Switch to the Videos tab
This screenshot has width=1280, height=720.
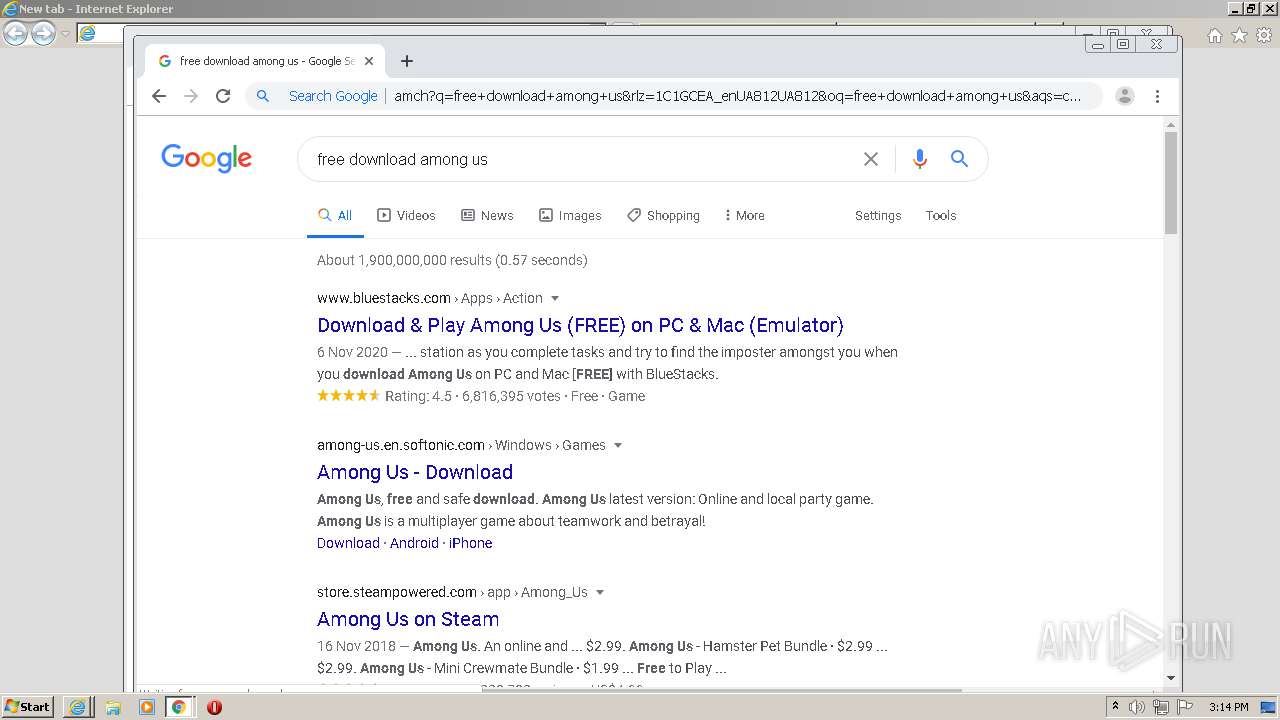pyautogui.click(x=406, y=215)
